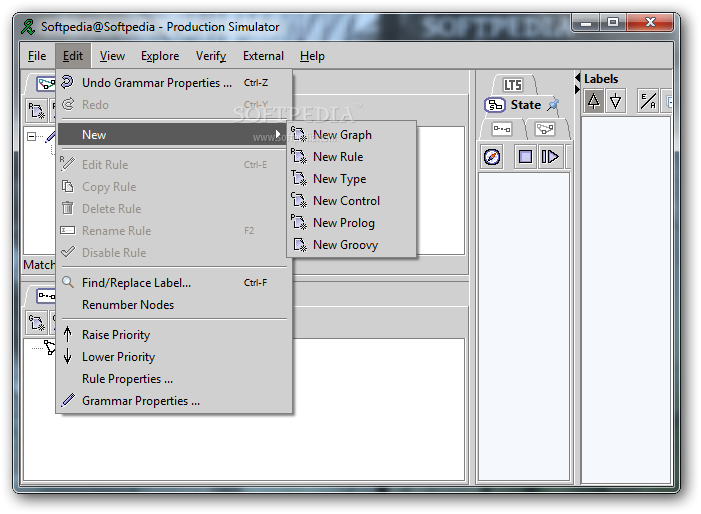Click the step-forward play button
This screenshot has width=701, height=514.
[550, 157]
